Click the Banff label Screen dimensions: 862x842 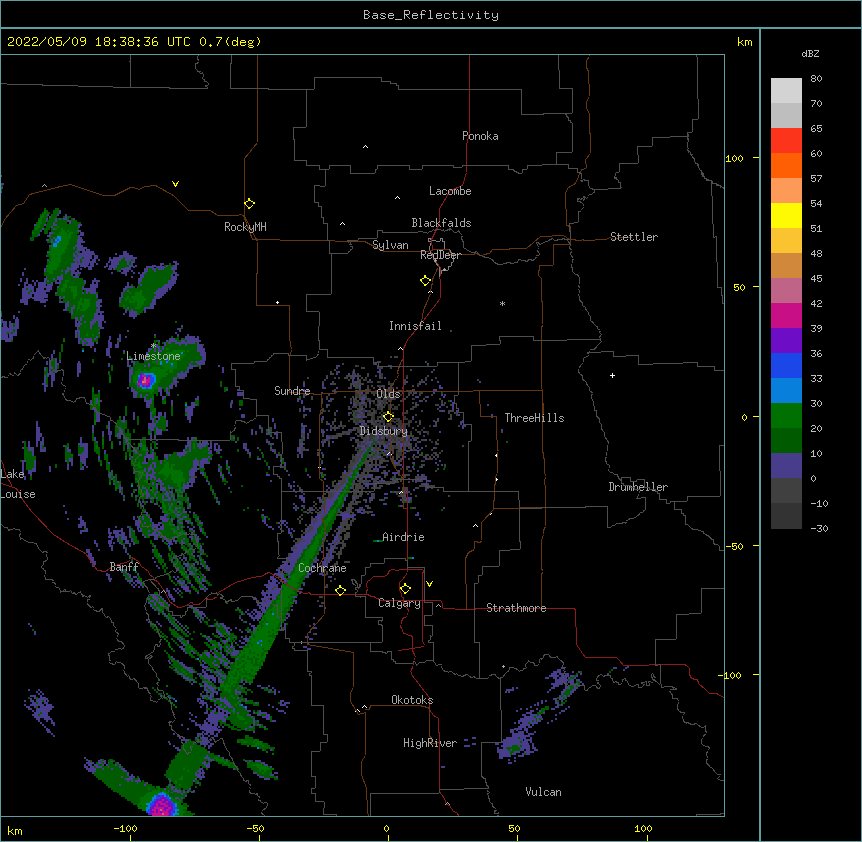(x=124, y=567)
